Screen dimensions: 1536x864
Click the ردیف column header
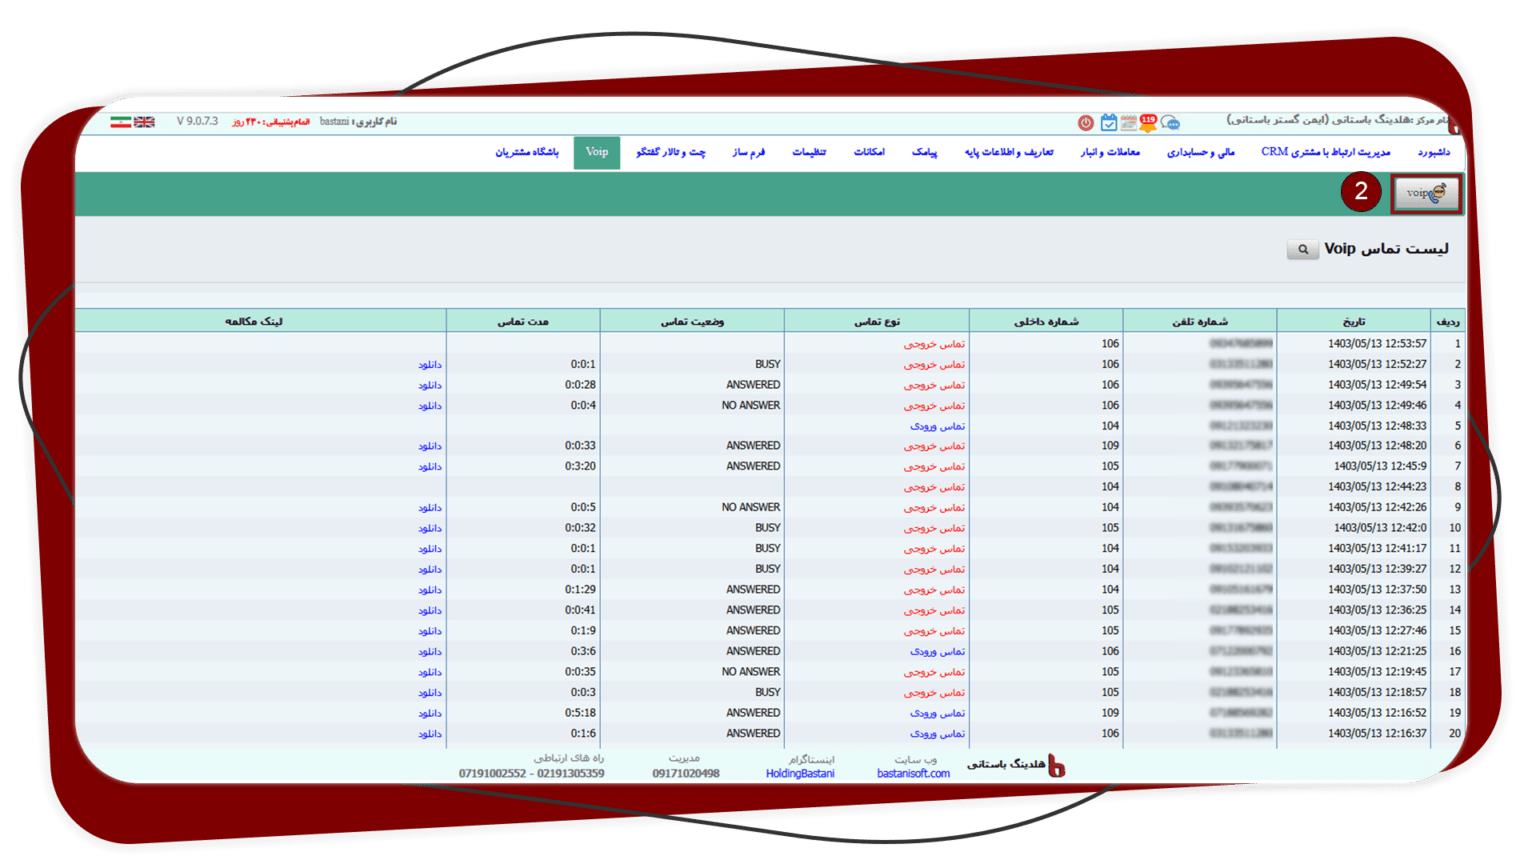(x=1447, y=321)
